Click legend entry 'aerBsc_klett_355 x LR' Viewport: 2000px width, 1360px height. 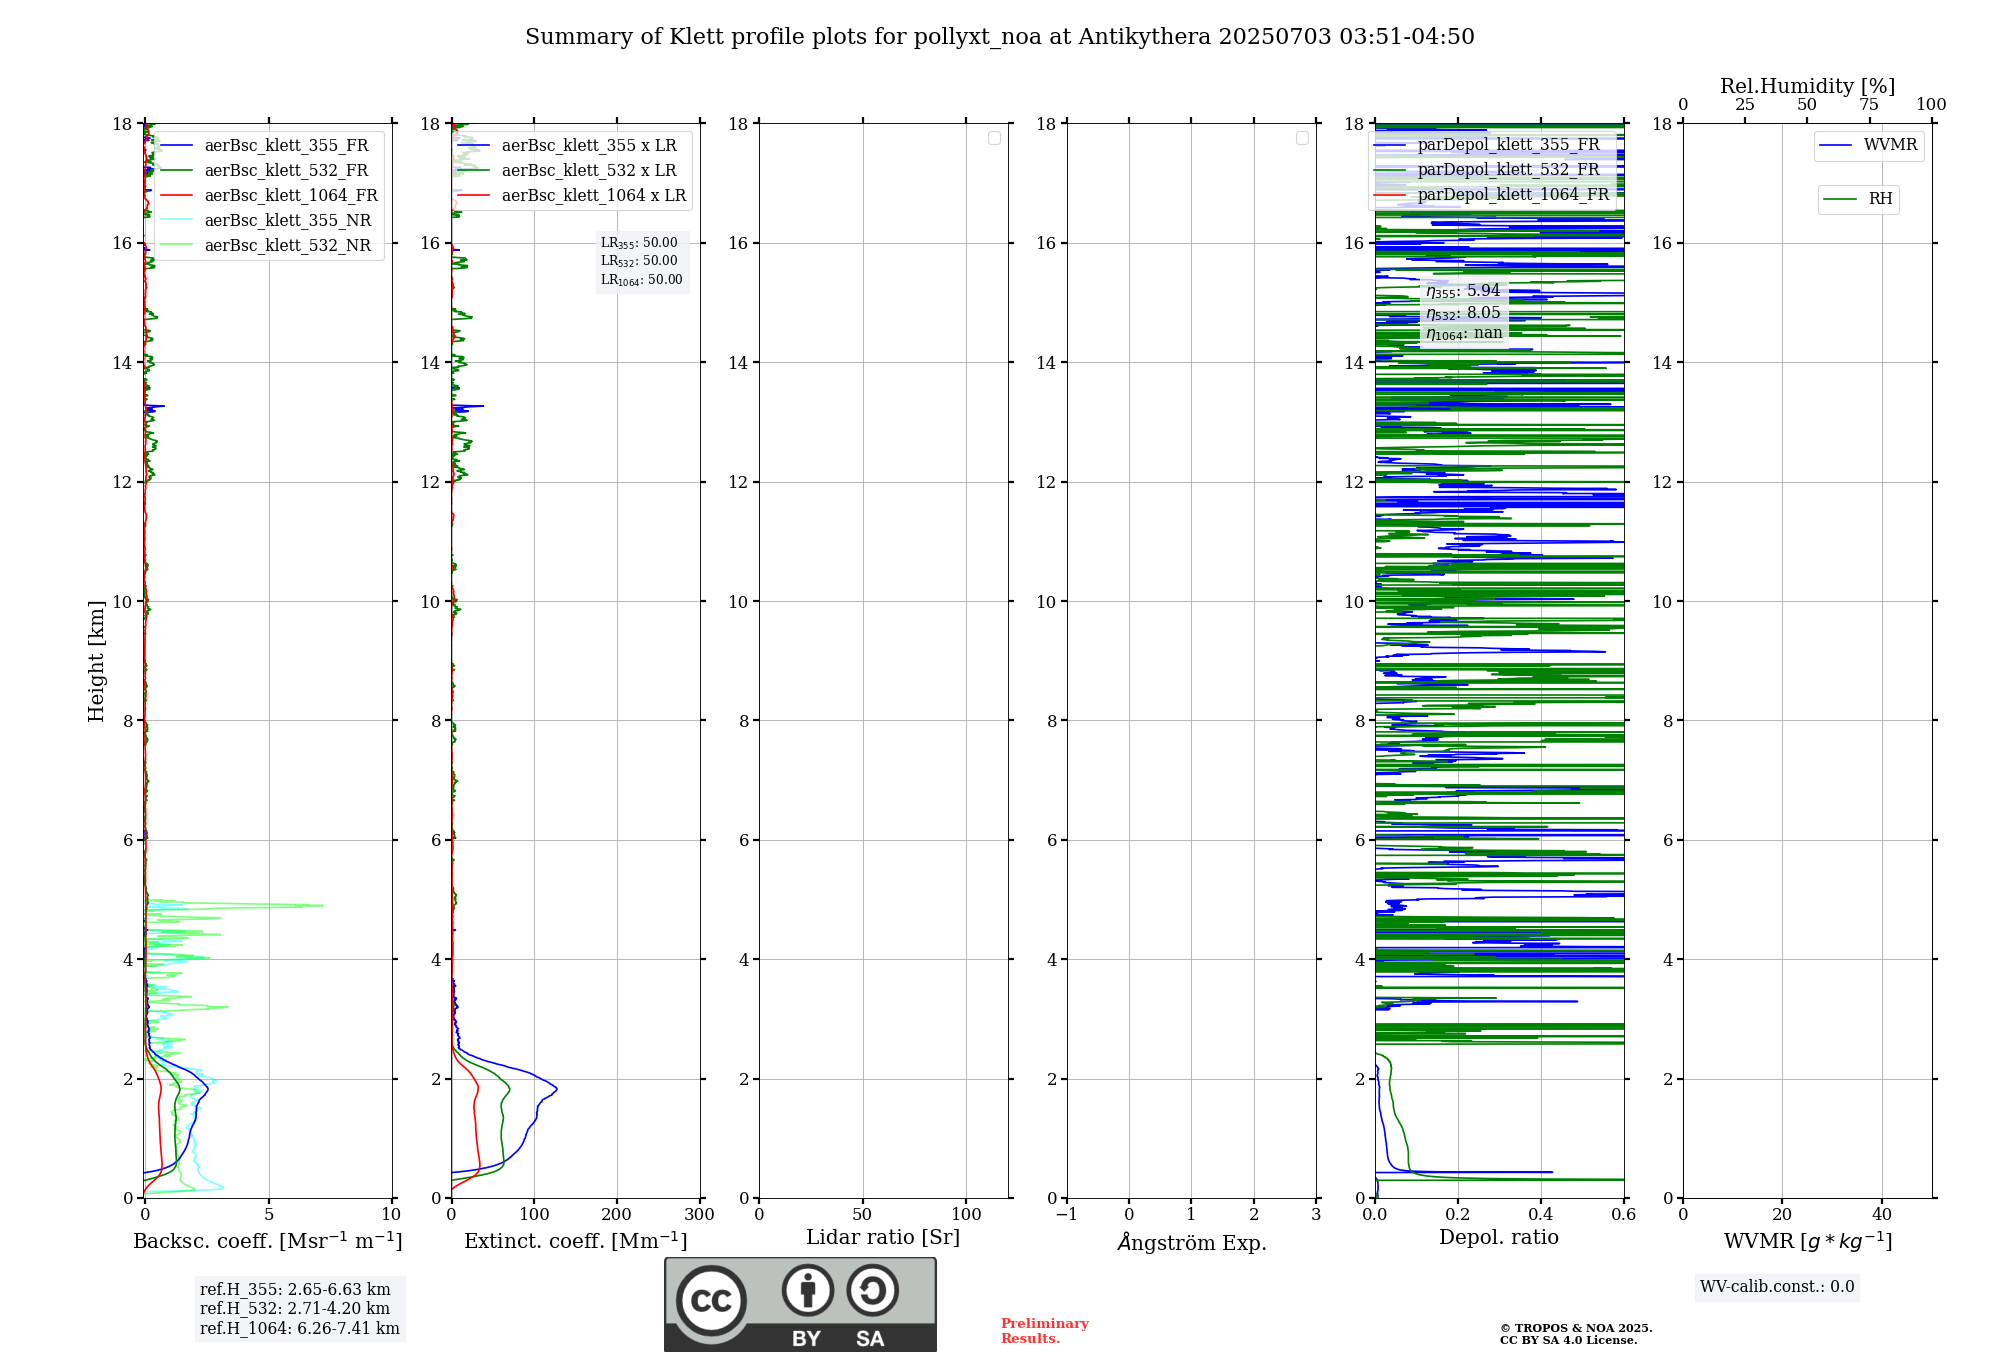click(x=567, y=145)
